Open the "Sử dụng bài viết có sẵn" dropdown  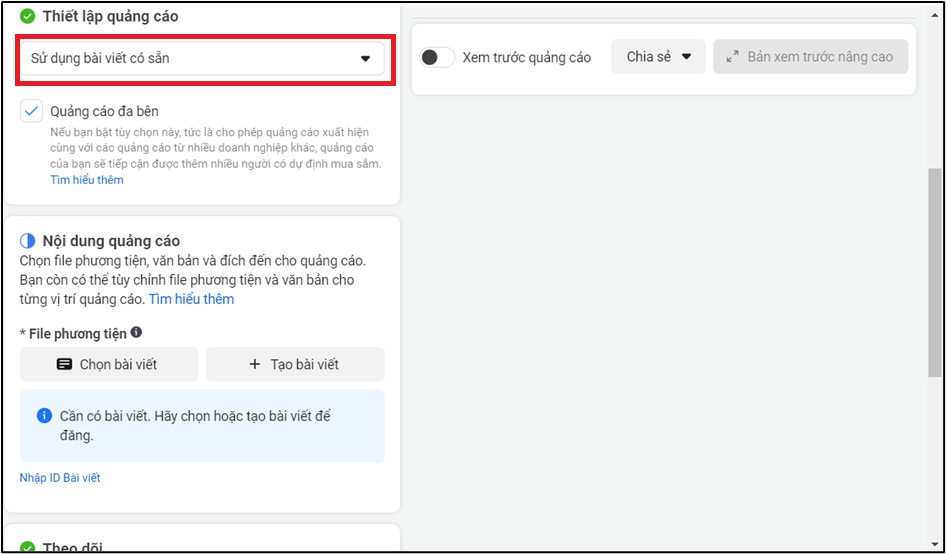pyautogui.click(x=202, y=59)
